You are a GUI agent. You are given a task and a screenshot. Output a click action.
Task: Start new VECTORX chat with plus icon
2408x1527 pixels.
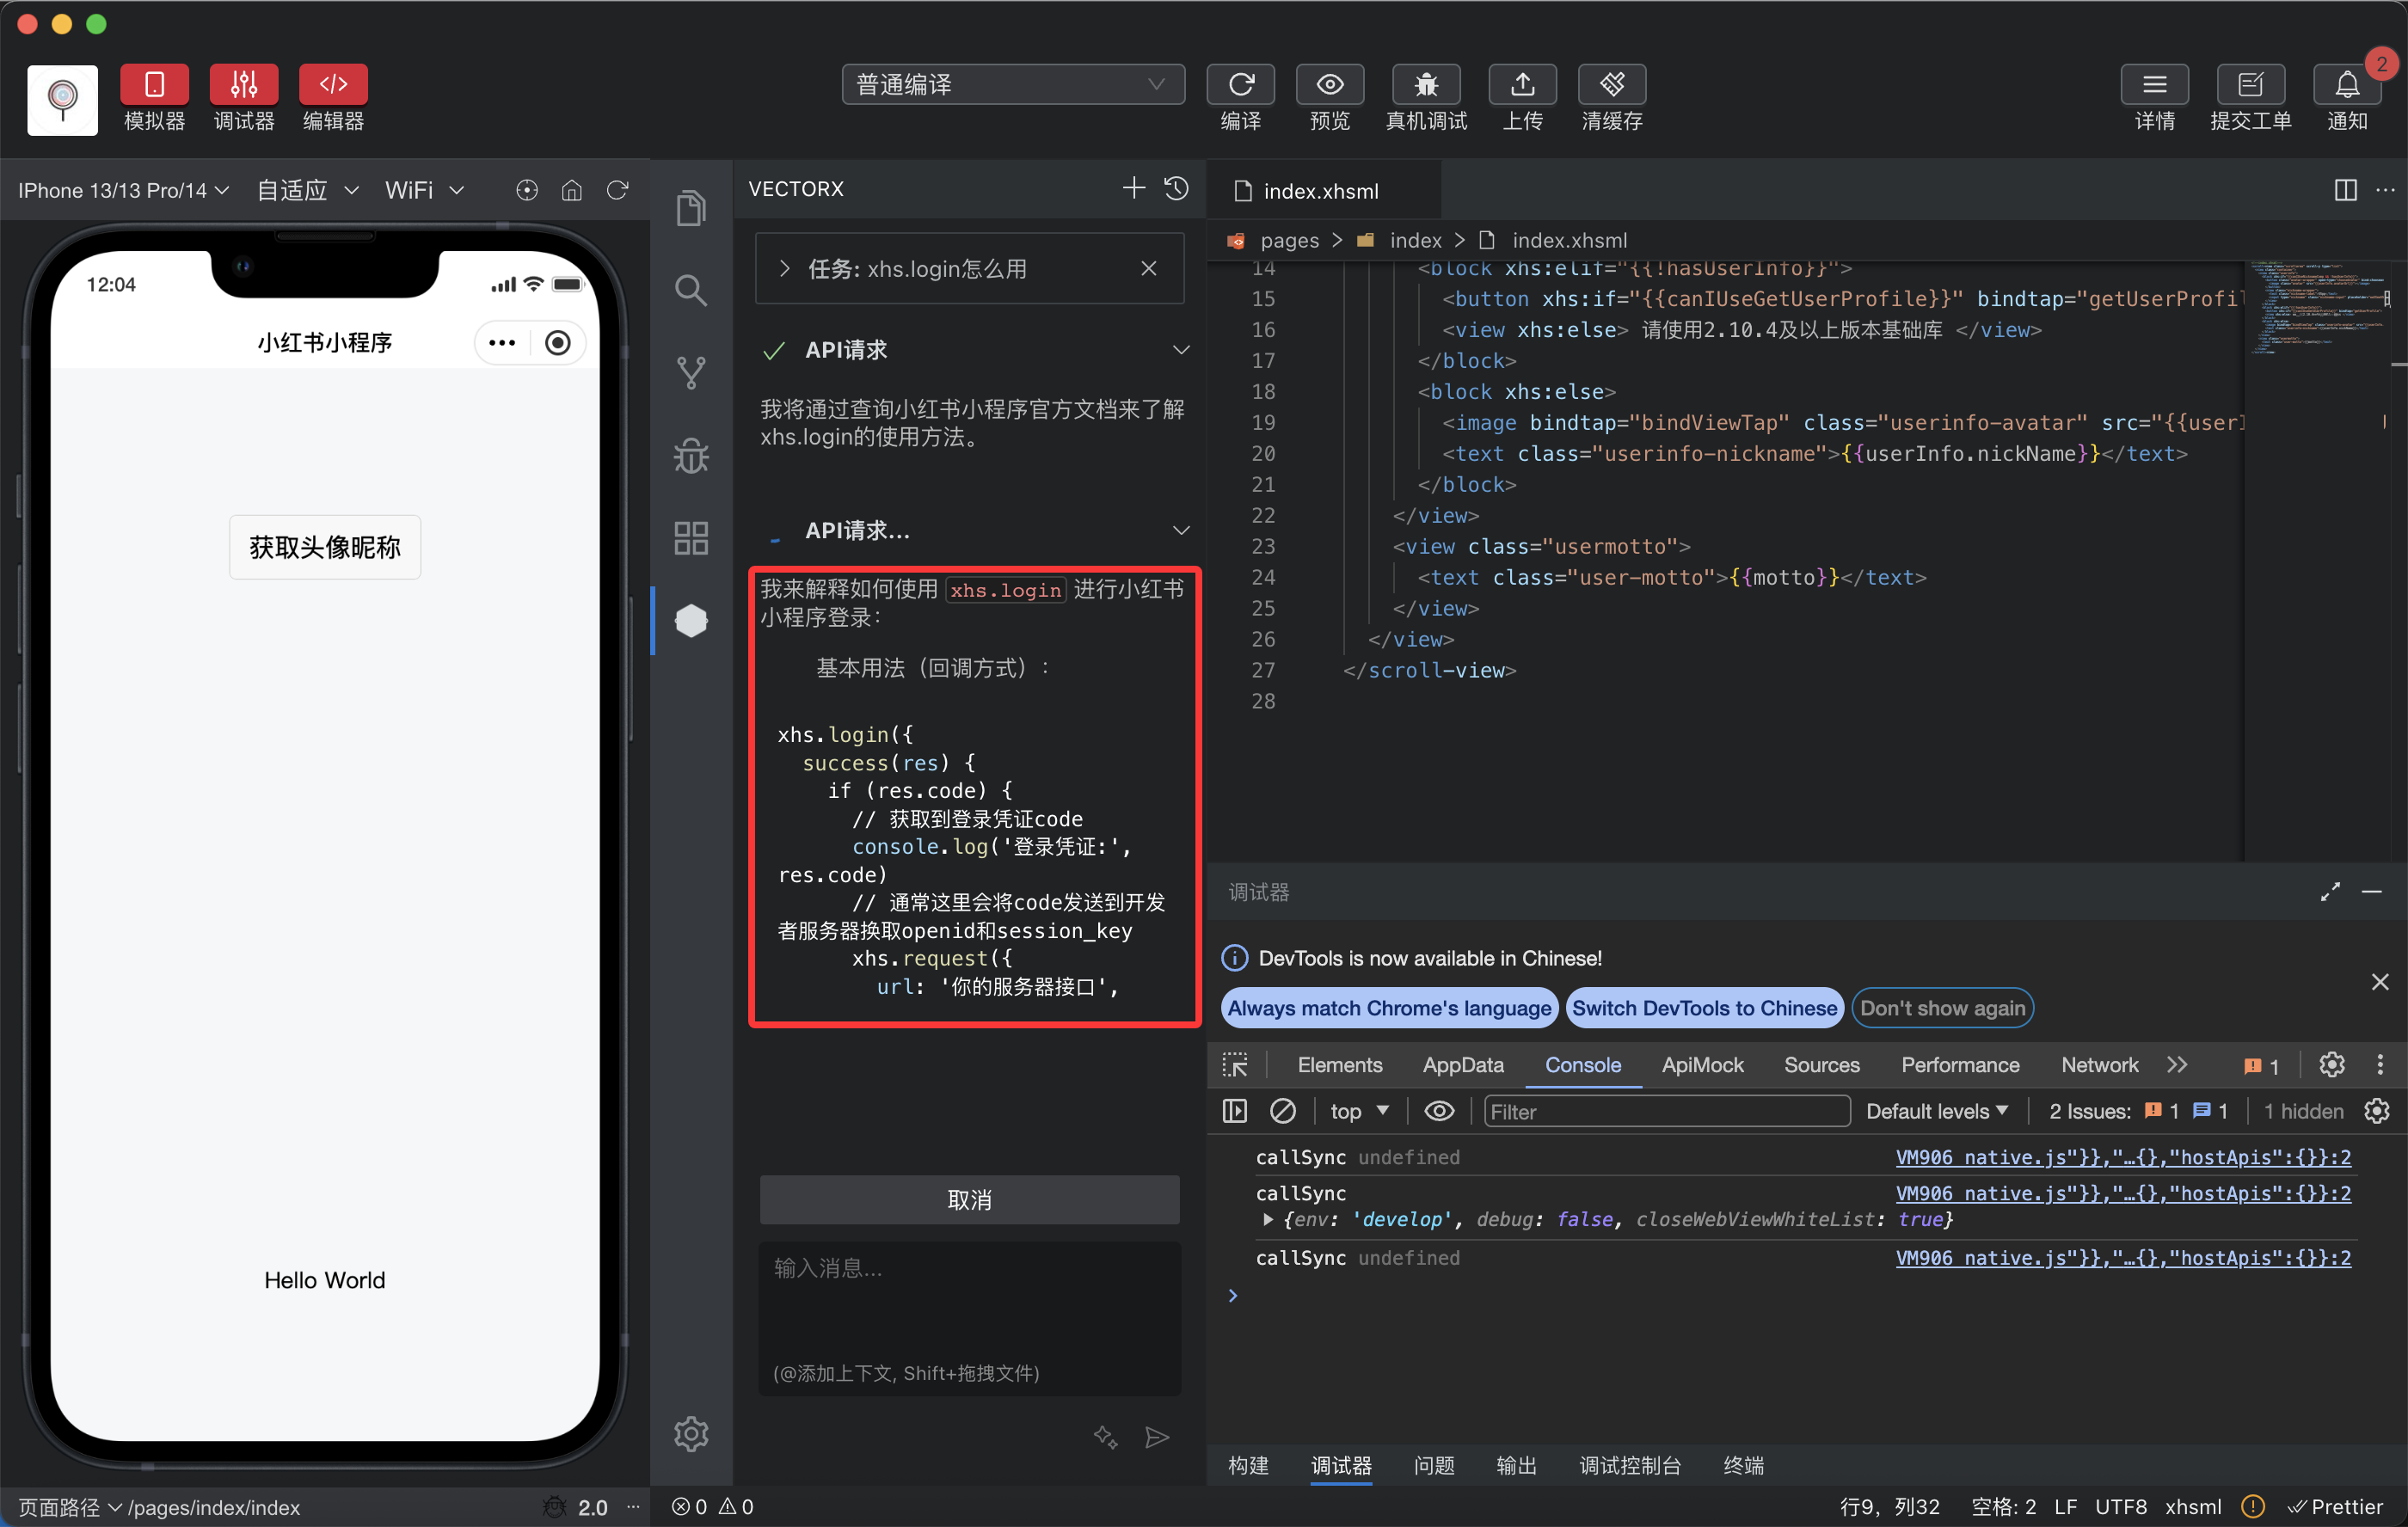pos(1133,188)
